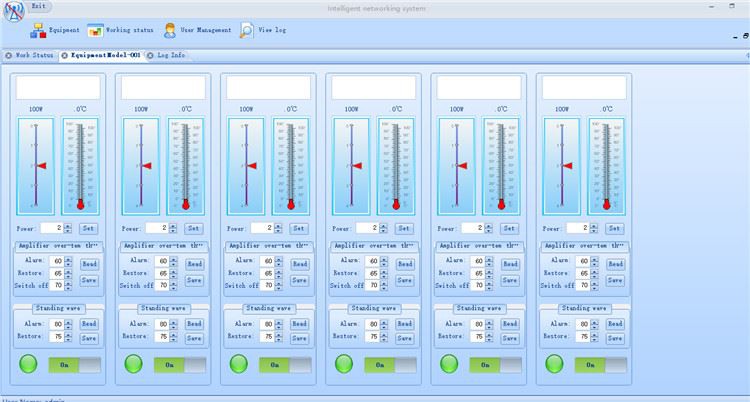Open User Management from the toolbar
Image resolution: width=750 pixels, height=402 pixels.
point(171,30)
